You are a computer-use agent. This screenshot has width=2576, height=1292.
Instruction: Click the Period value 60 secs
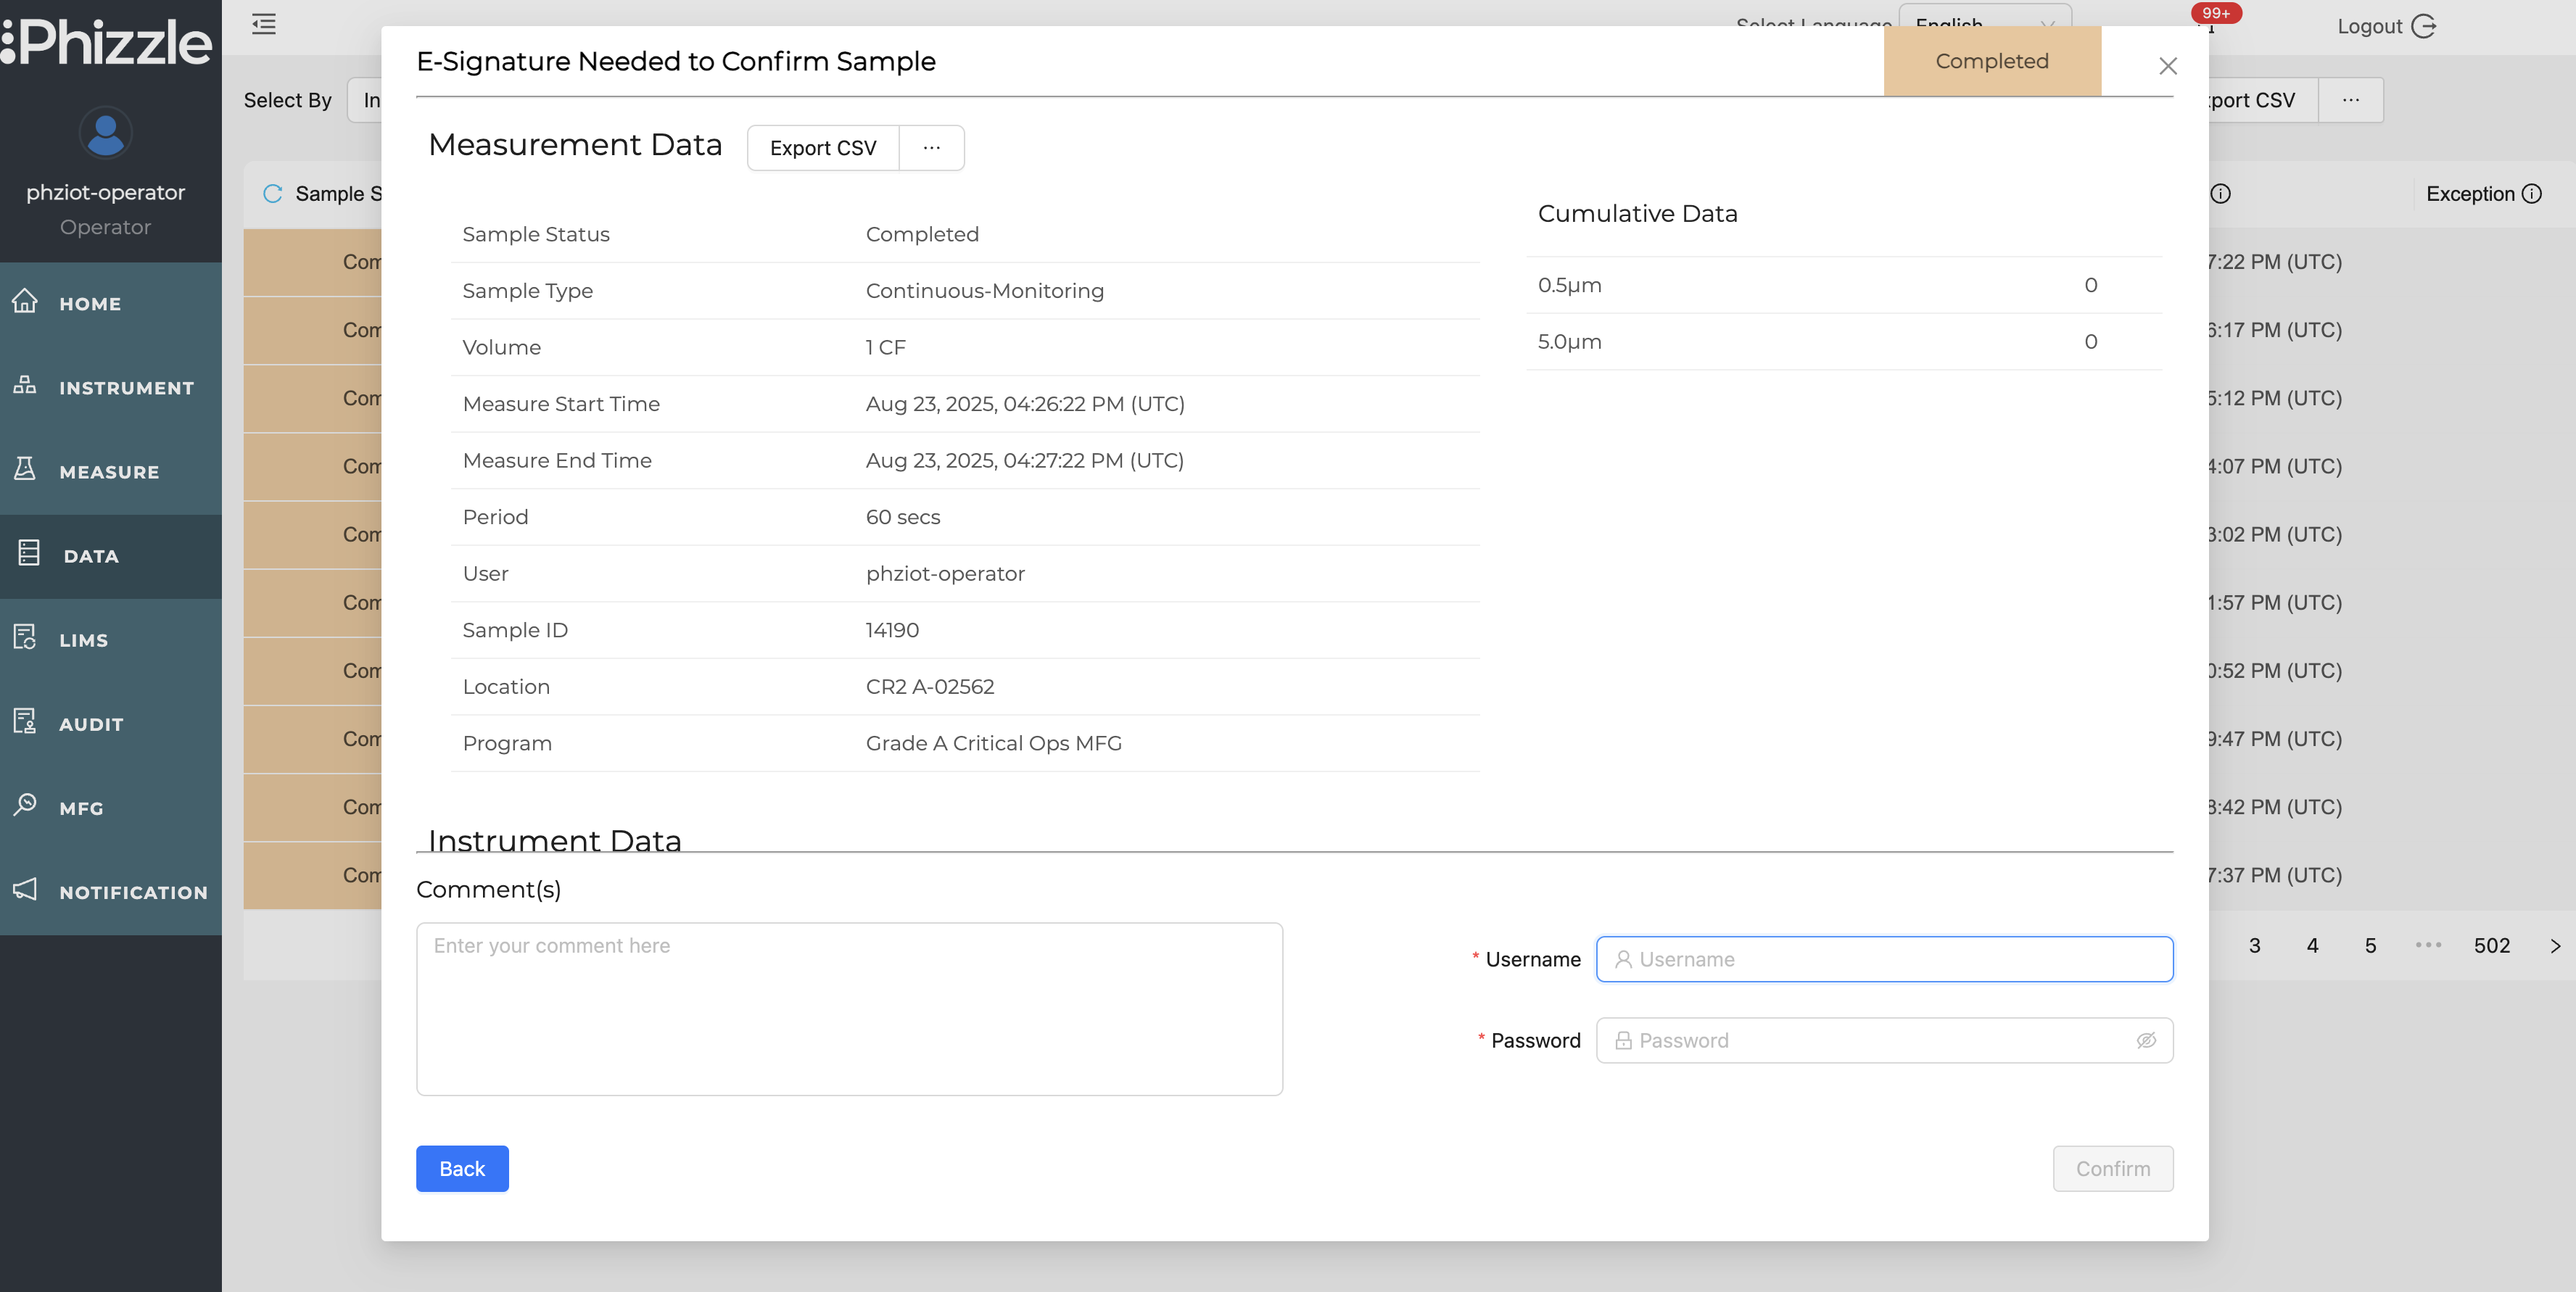pyautogui.click(x=902, y=517)
